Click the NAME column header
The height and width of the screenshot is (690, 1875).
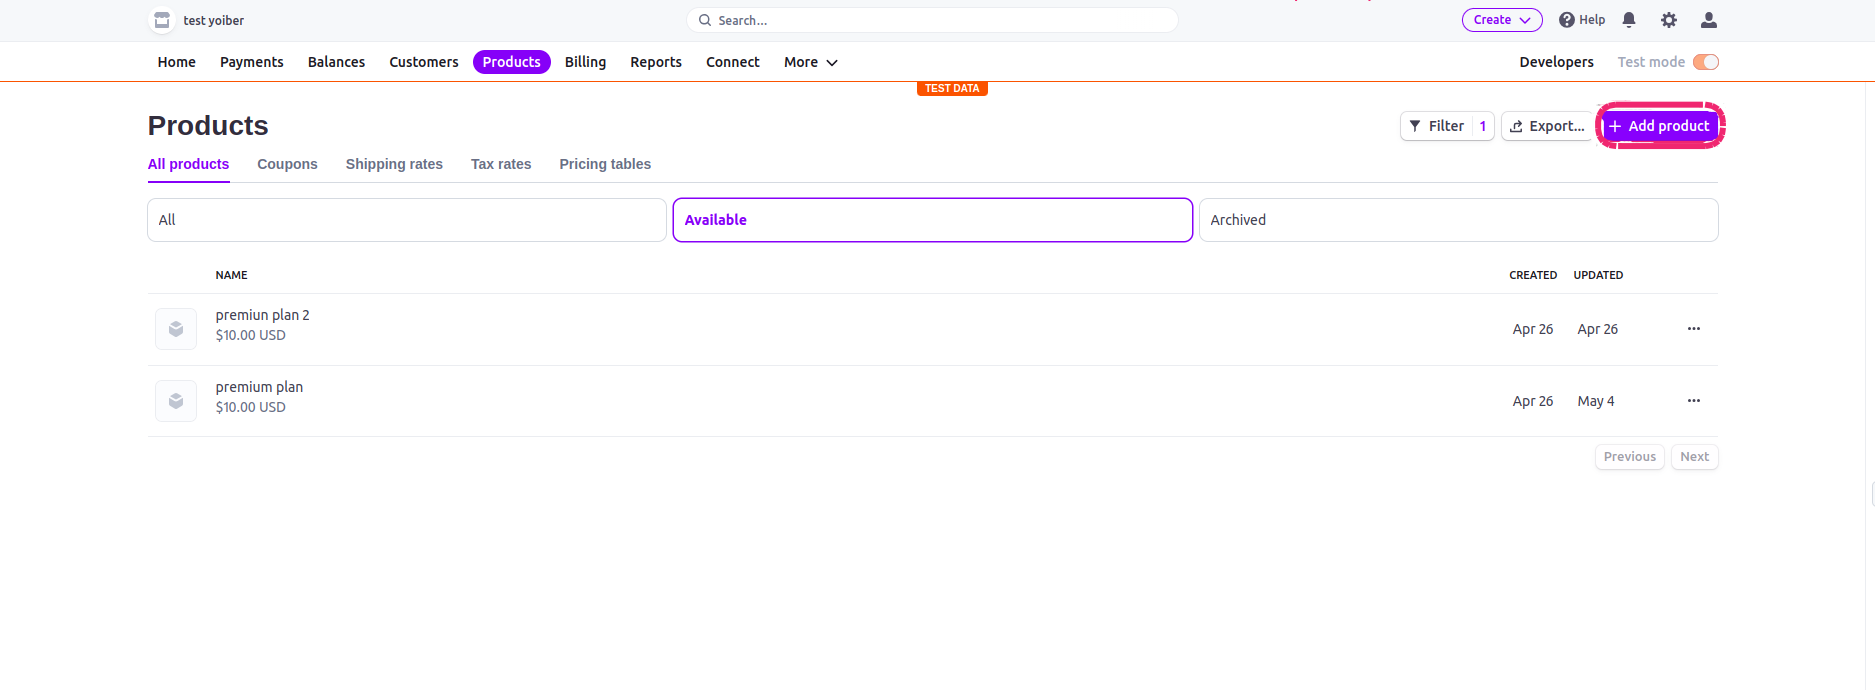point(232,275)
